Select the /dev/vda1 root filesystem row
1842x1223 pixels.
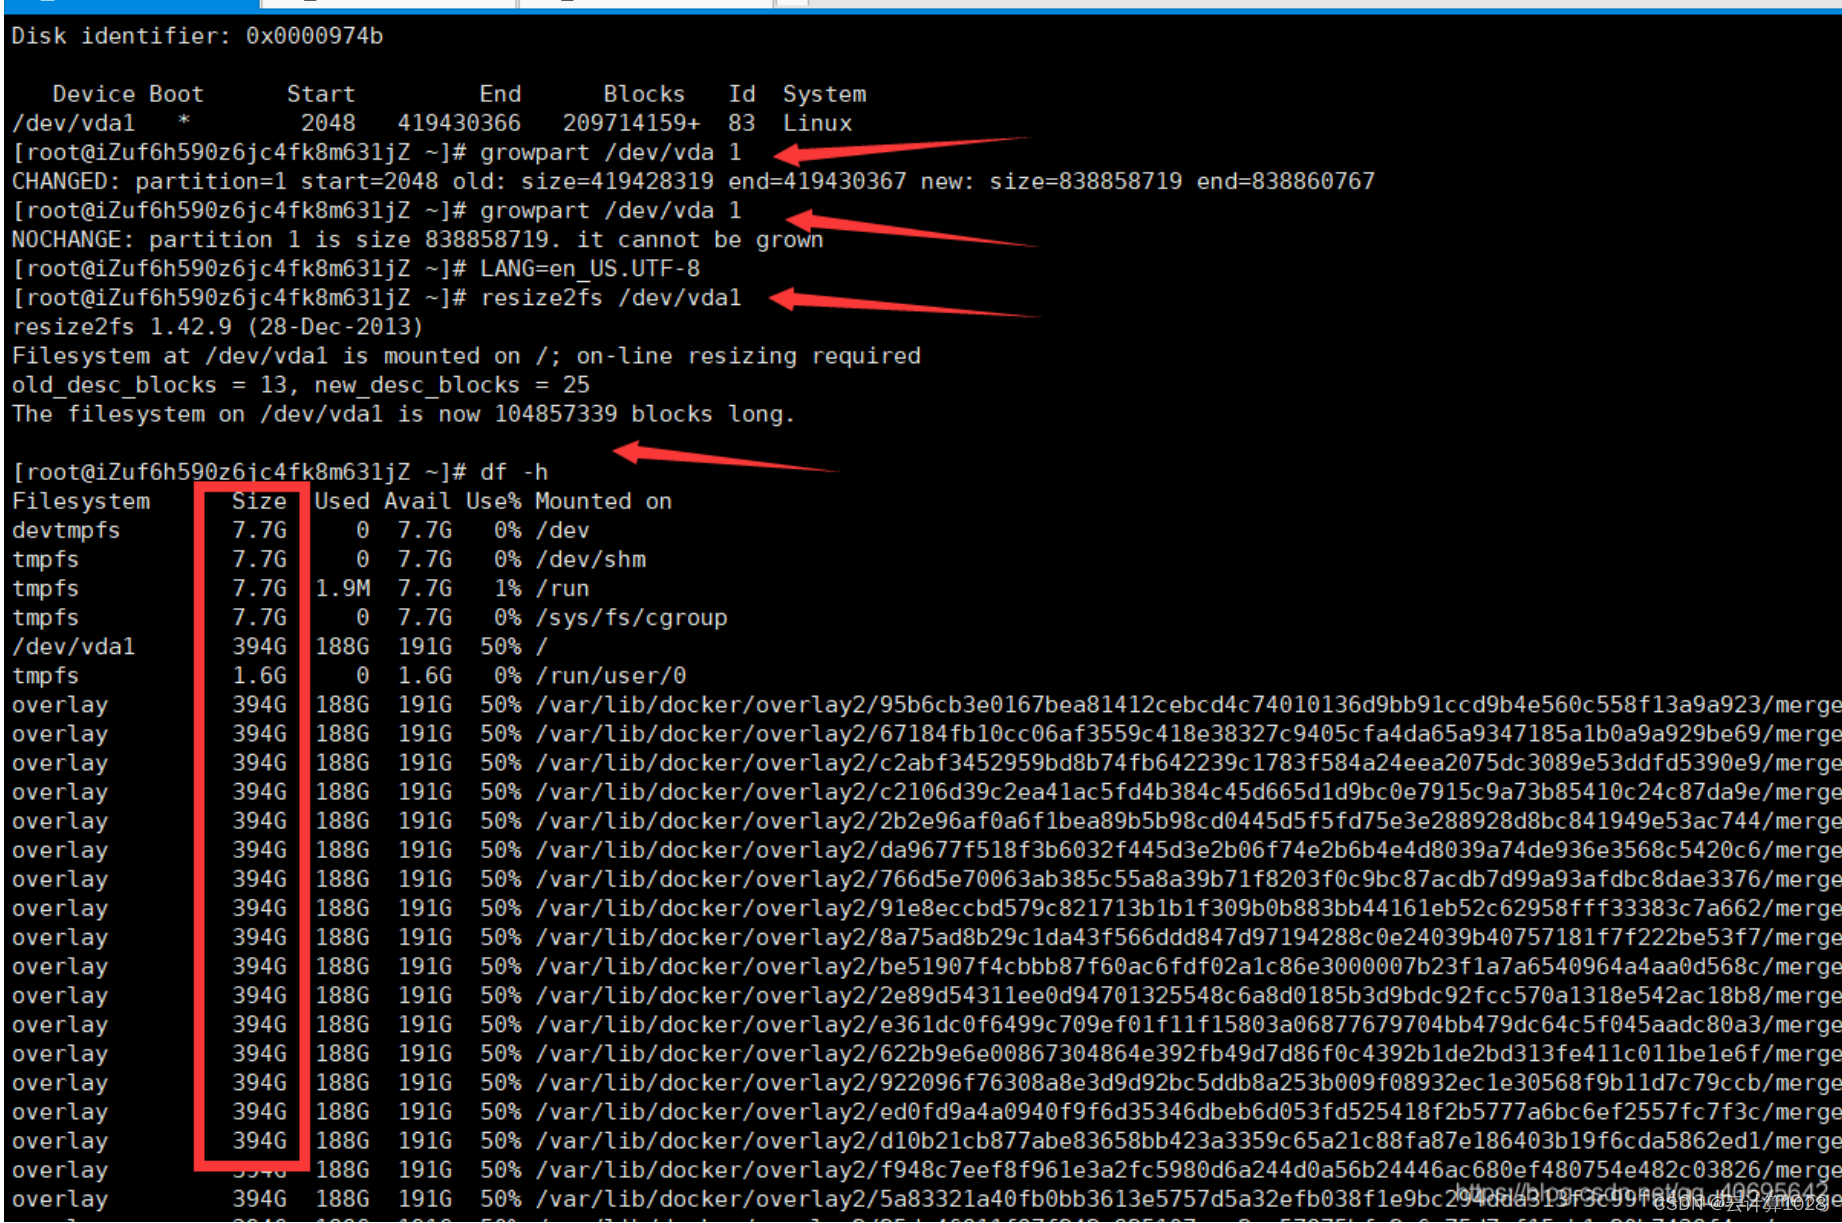[300, 646]
